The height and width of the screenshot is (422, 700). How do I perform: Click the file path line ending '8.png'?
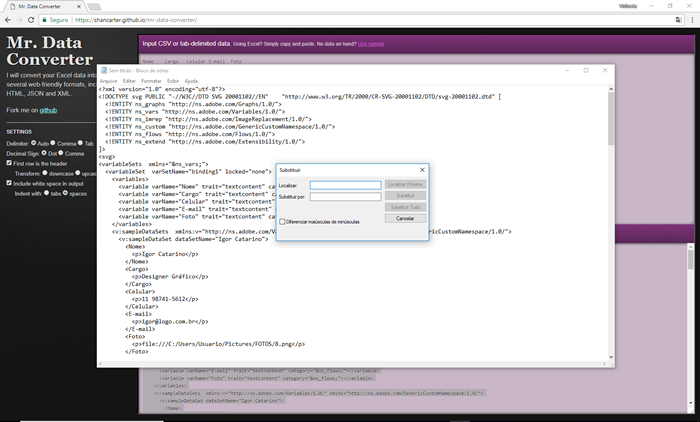(x=219, y=344)
